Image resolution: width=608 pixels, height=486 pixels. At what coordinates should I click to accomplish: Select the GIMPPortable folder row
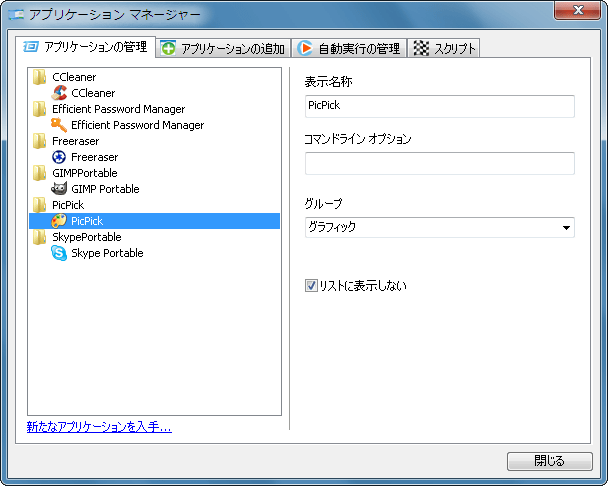coord(85,173)
